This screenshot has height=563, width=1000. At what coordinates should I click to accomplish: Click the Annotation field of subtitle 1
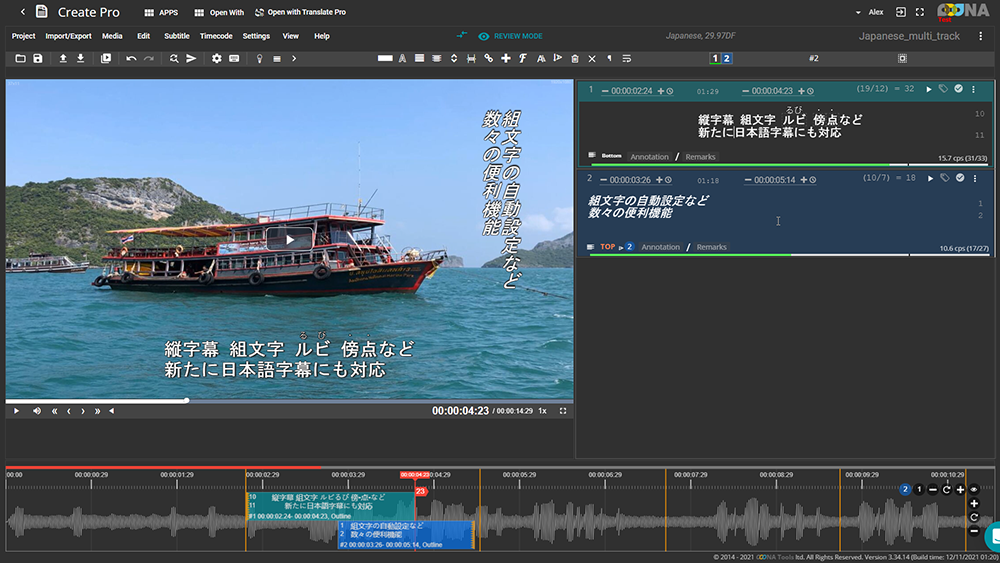(x=649, y=157)
